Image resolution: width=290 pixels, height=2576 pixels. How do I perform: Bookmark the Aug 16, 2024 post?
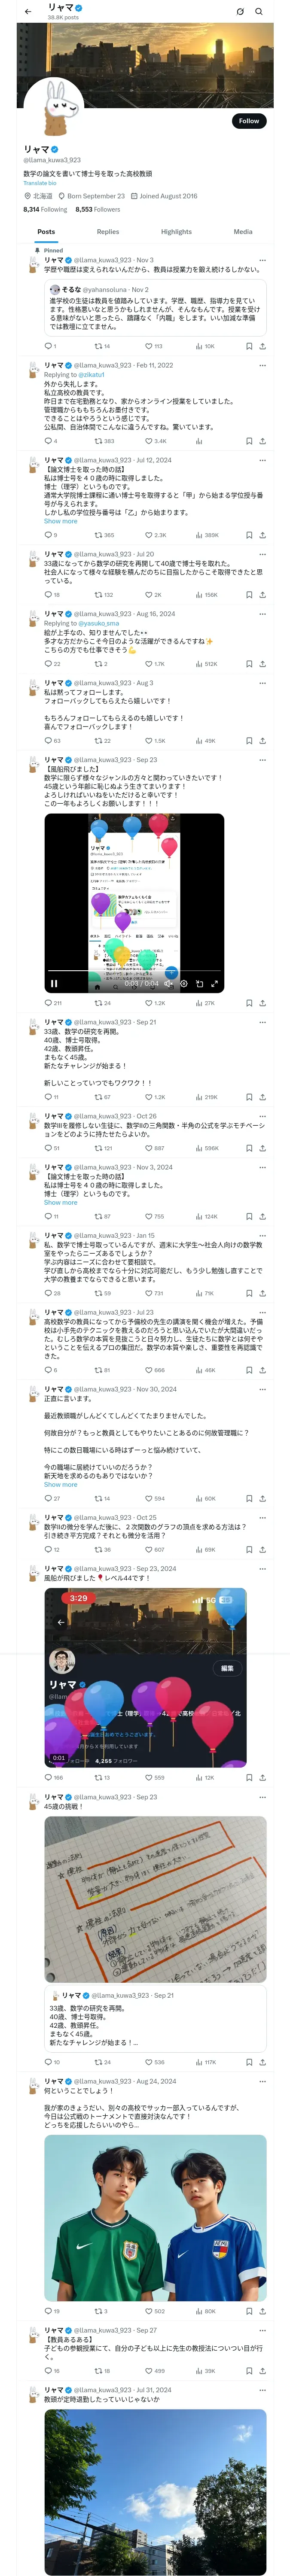248,663
